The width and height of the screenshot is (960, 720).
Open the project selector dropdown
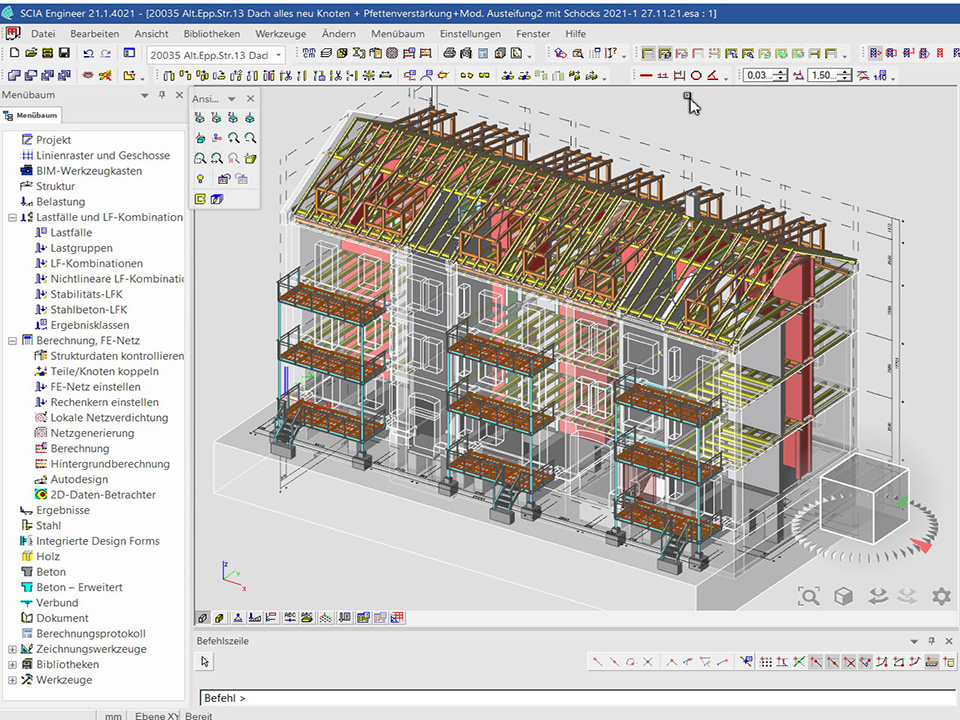pos(278,55)
